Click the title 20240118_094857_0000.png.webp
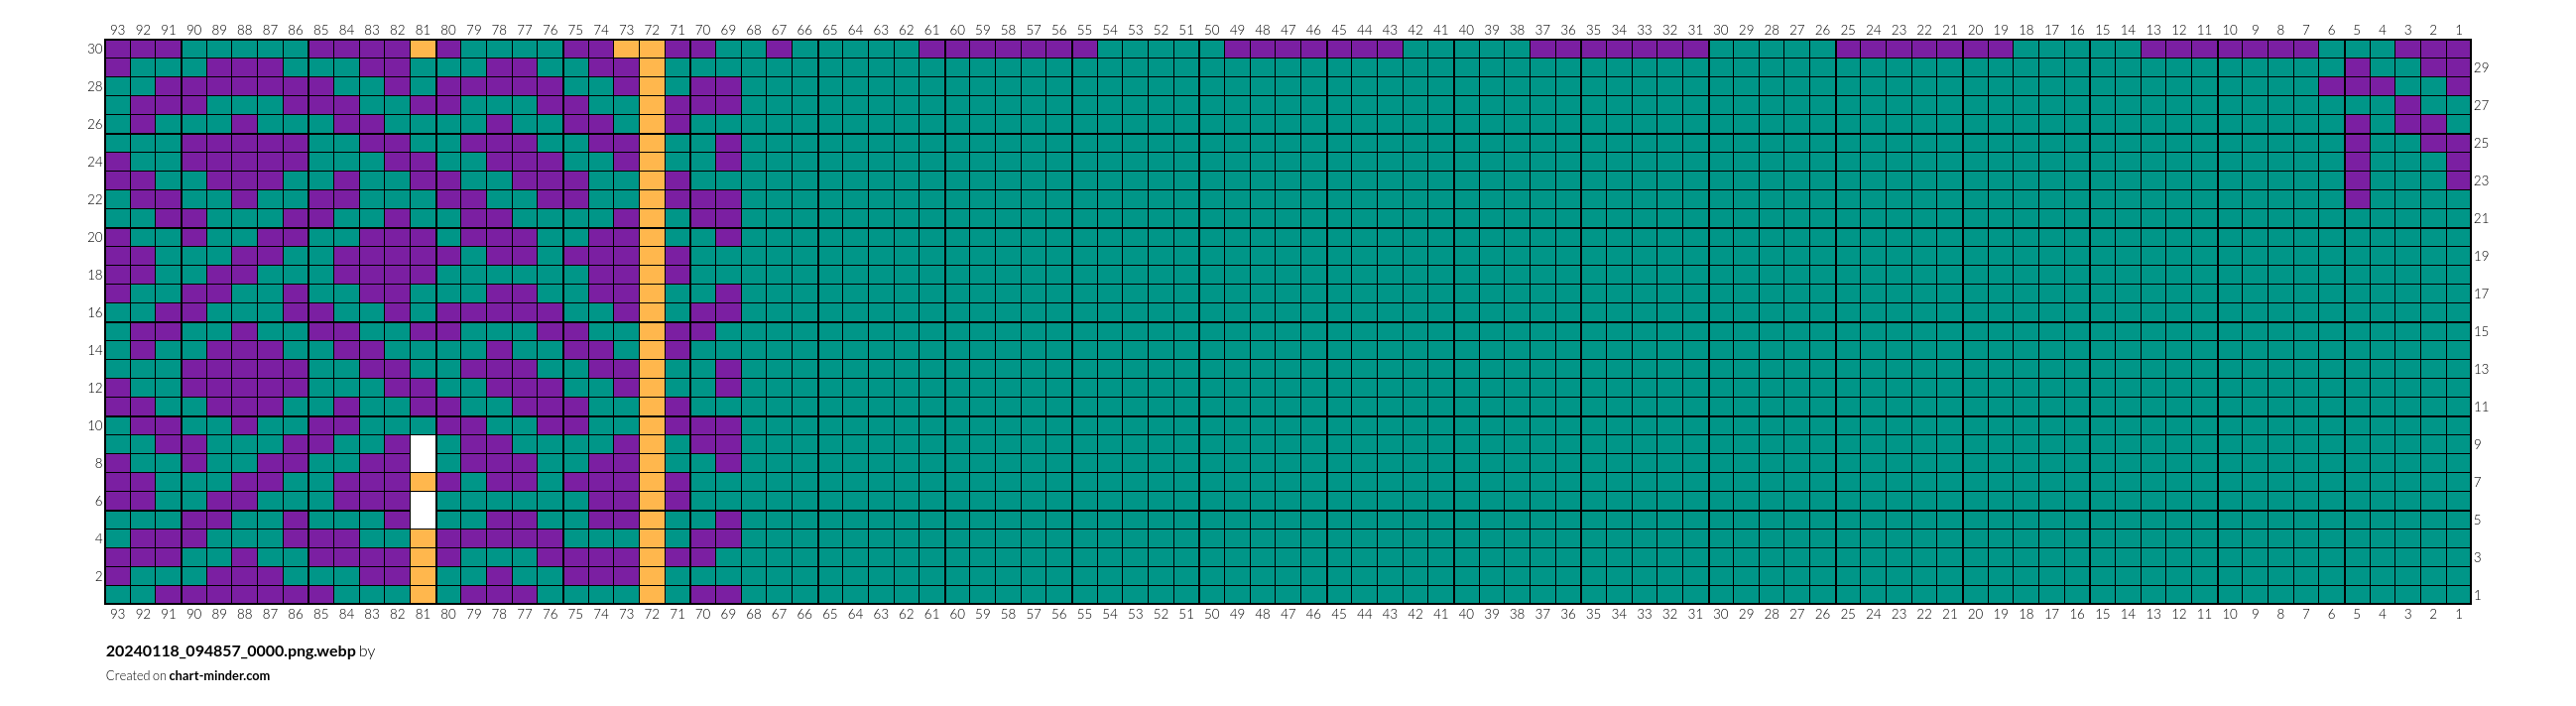Viewport: 2576px width, 706px height. (x=231, y=651)
